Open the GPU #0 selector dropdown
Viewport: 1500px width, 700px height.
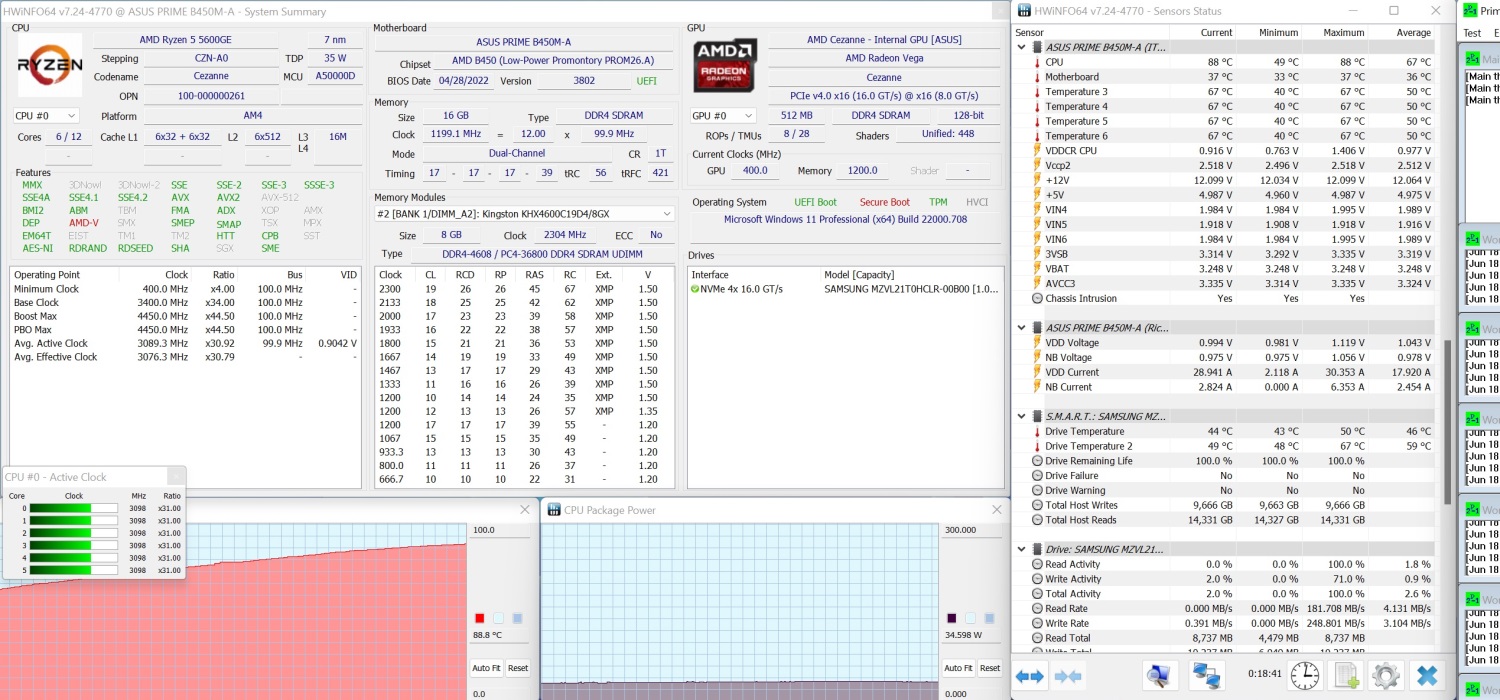(723, 116)
